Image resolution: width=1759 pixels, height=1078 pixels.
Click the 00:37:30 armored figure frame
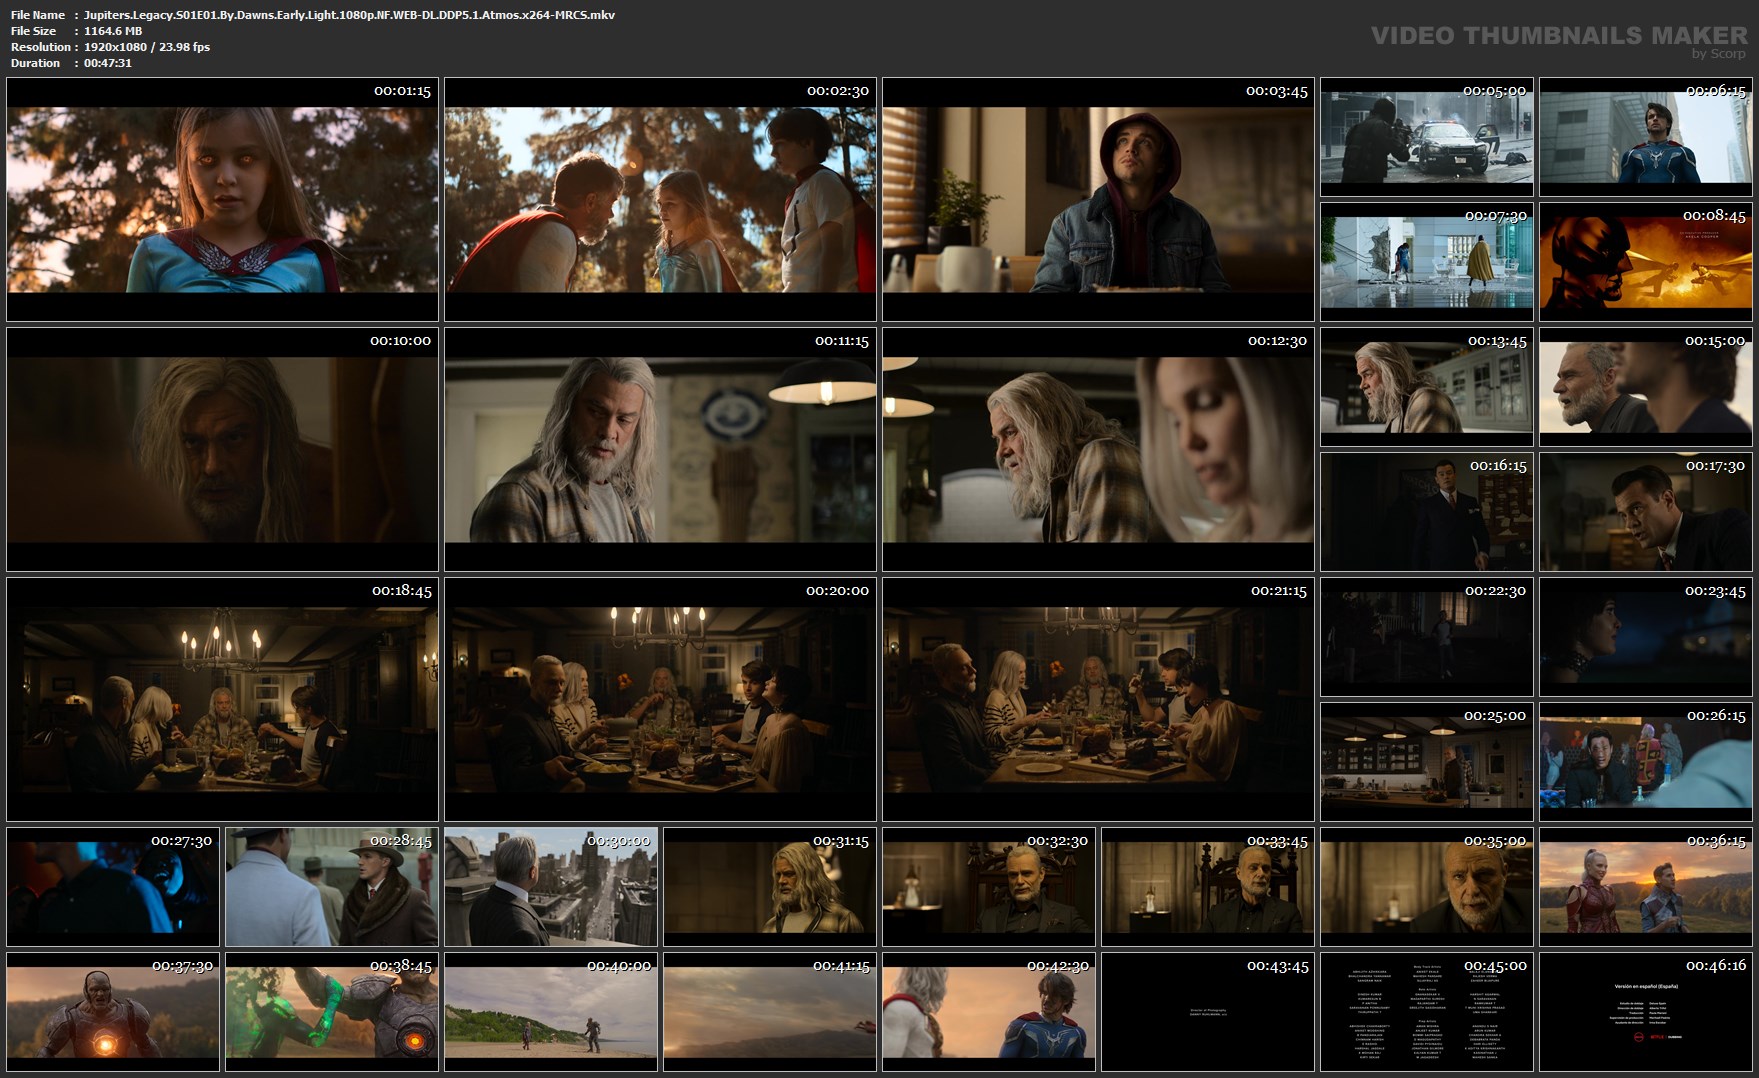(113, 1012)
